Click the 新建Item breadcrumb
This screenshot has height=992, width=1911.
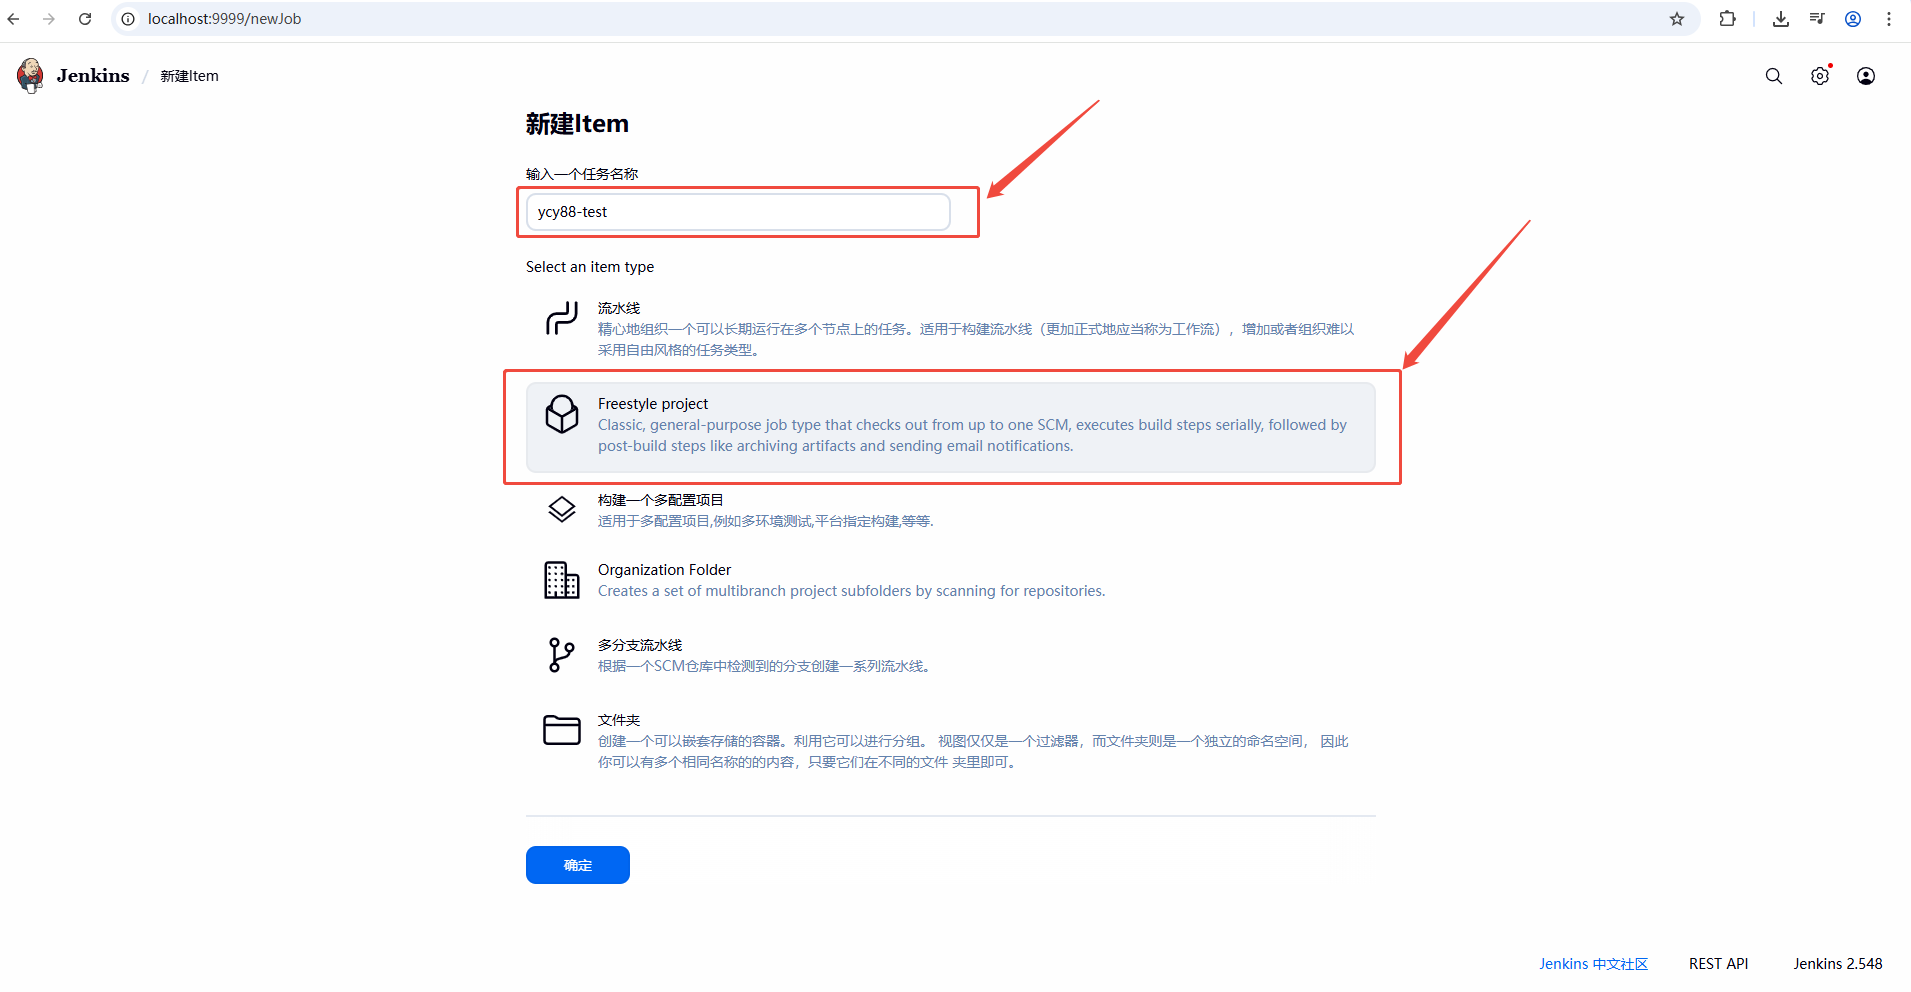click(189, 76)
